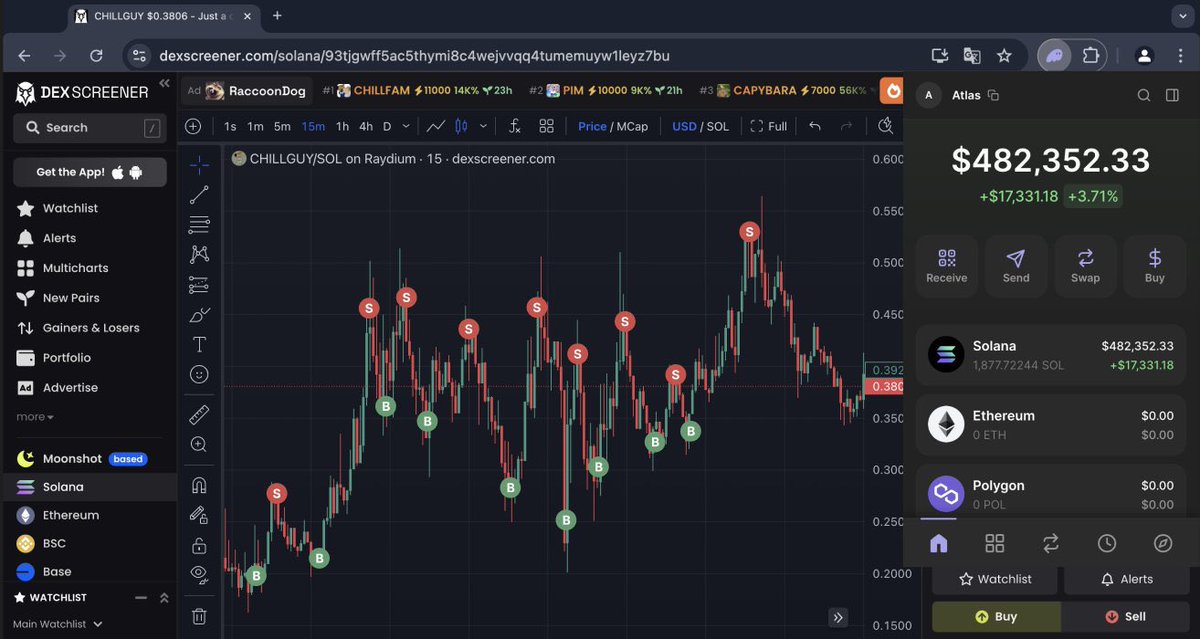Screen dimensions: 1200x639
Task: Search inside the Phantom wallet
Action: pos(1144,95)
